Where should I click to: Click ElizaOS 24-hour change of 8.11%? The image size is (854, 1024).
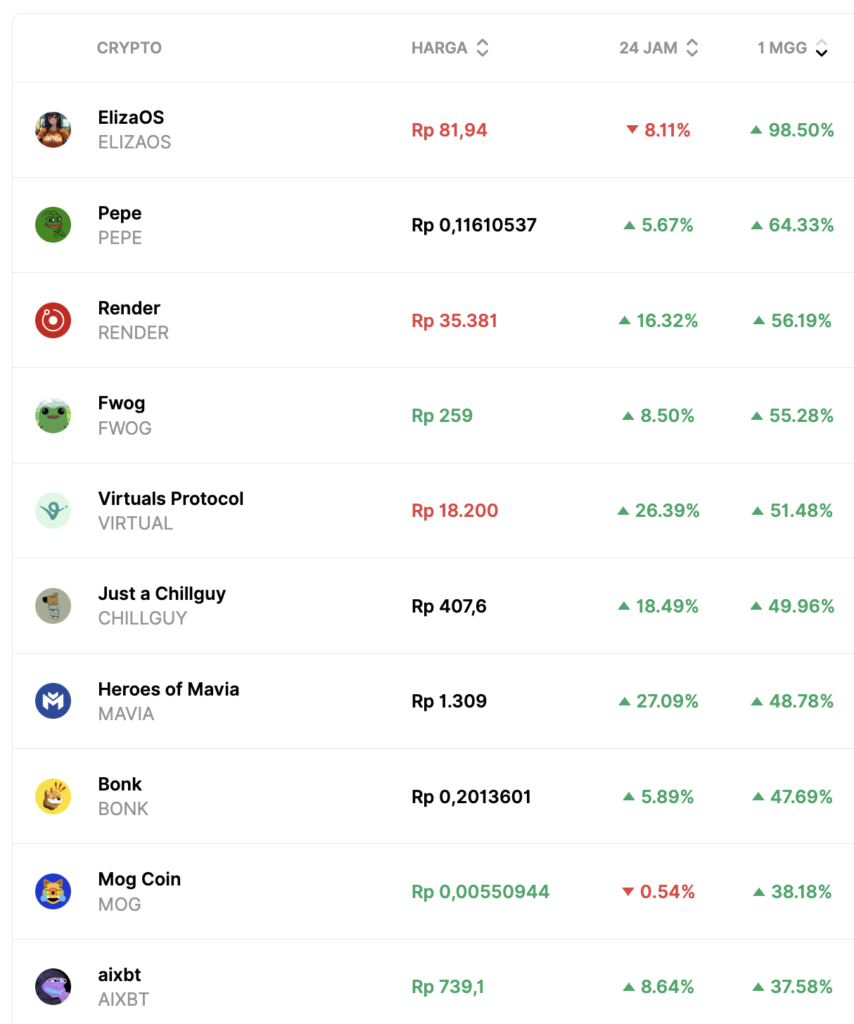[658, 130]
